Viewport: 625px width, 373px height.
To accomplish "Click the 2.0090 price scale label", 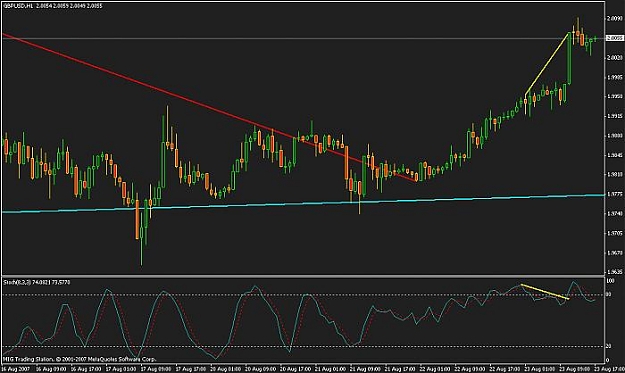I will (x=615, y=18).
